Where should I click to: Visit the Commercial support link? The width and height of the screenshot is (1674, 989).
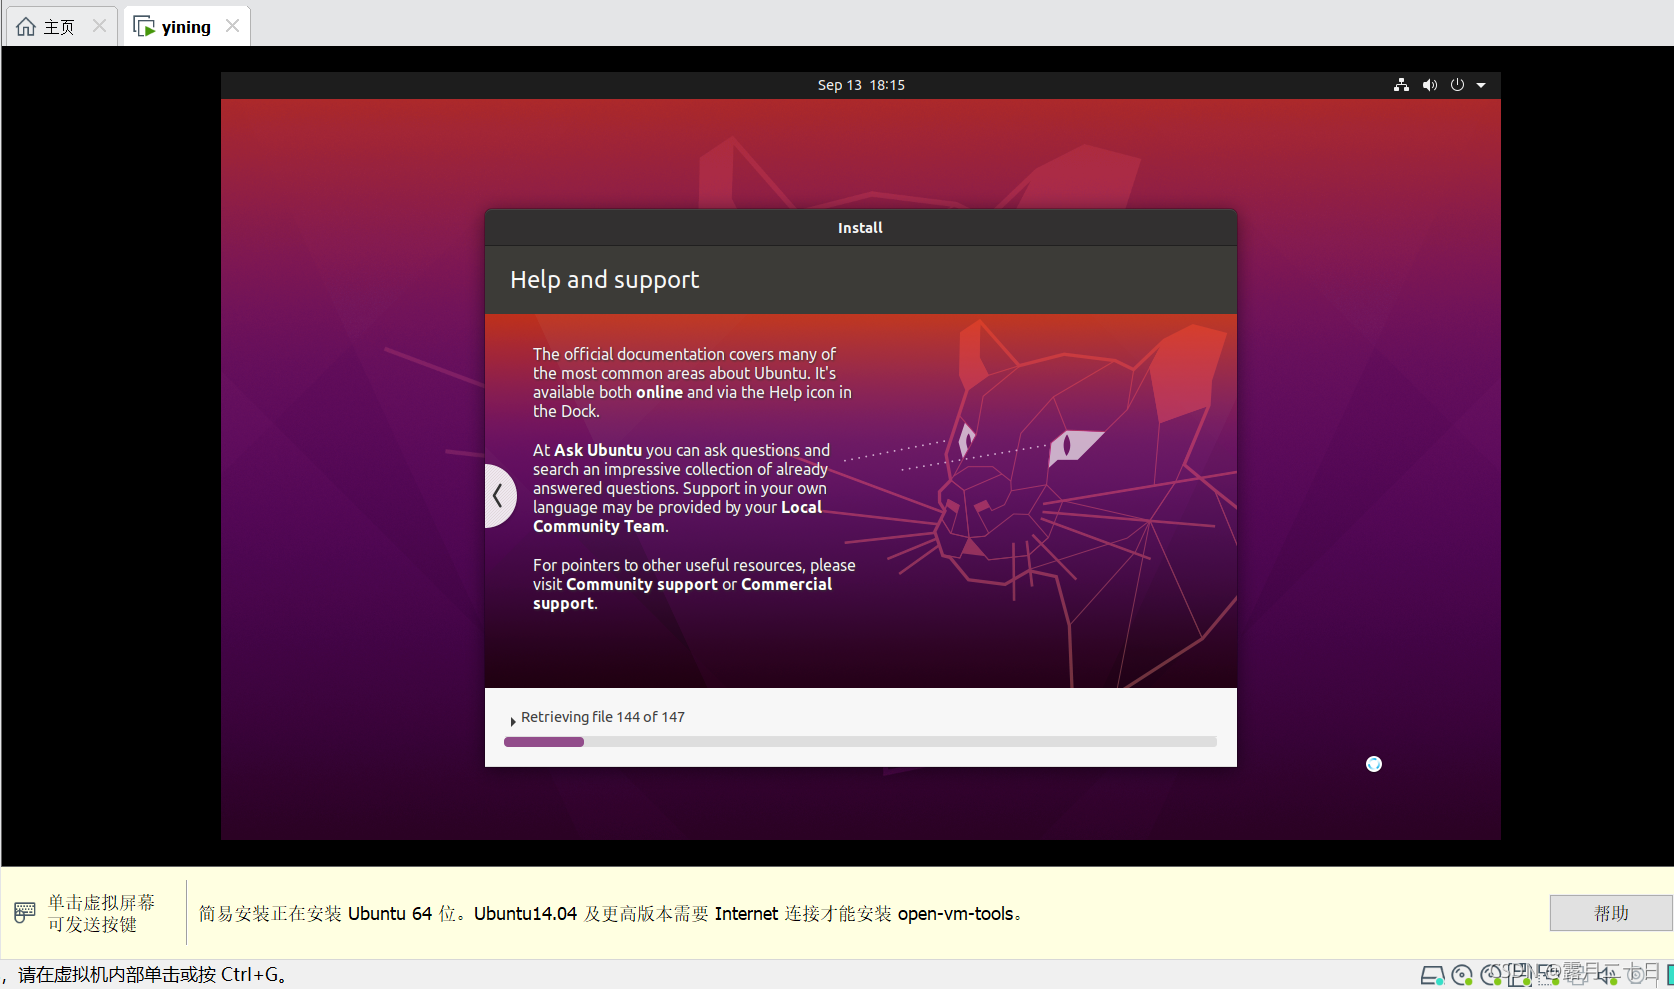pyautogui.click(x=786, y=584)
